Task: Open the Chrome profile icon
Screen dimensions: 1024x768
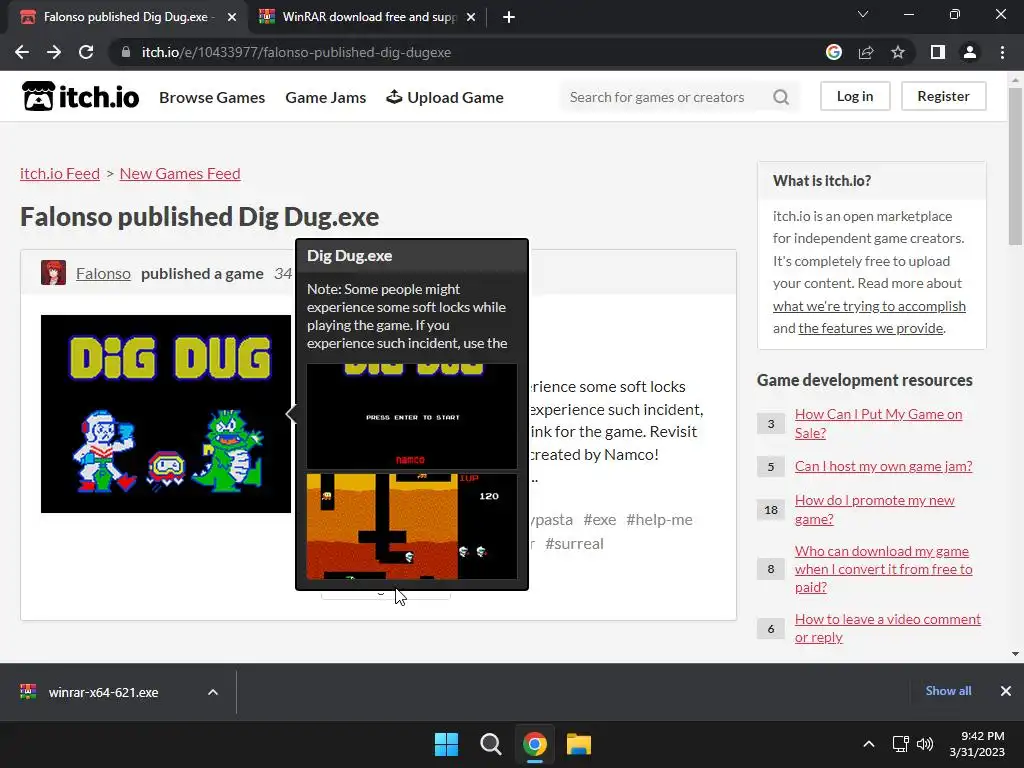Action: [970, 52]
